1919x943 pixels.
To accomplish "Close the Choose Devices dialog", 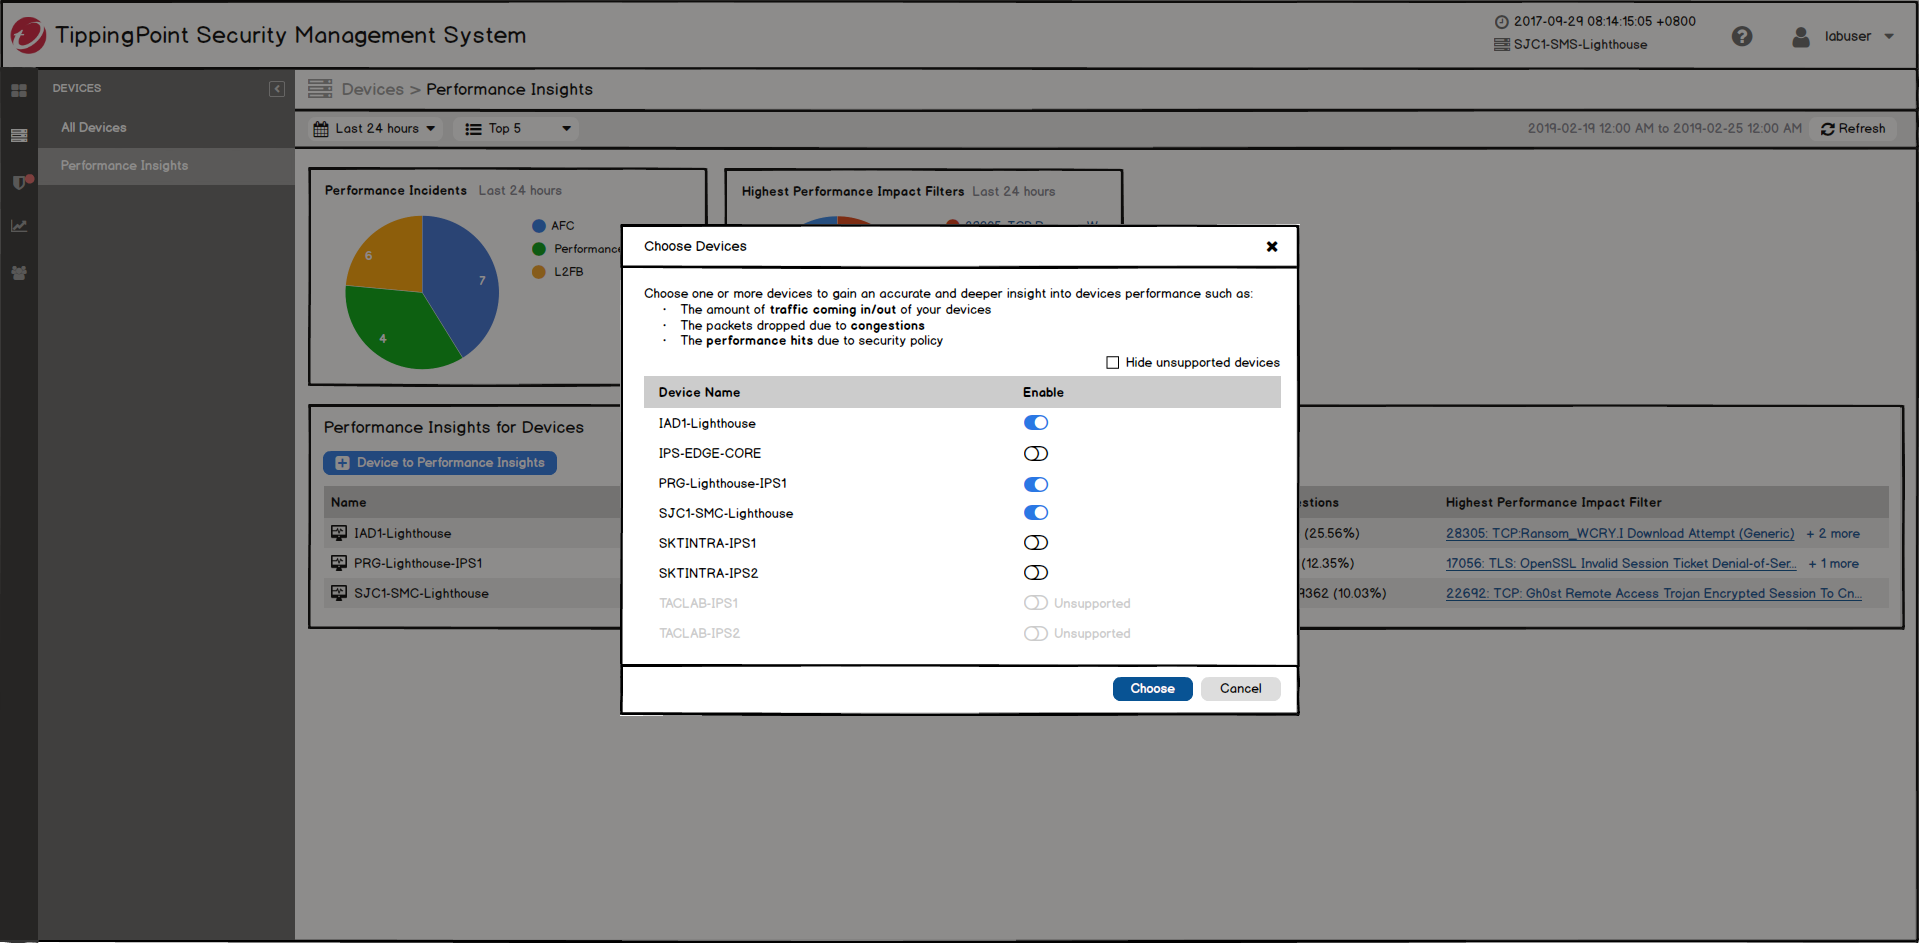I will coord(1272,247).
